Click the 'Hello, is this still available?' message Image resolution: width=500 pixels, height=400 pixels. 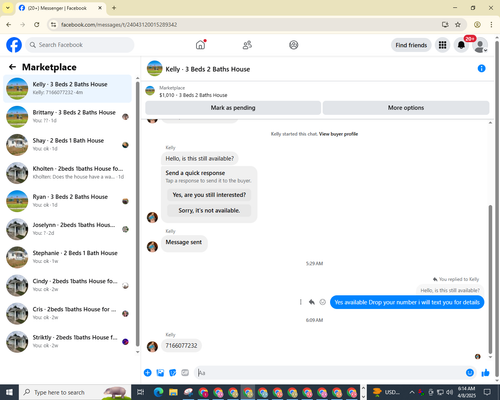(200, 158)
